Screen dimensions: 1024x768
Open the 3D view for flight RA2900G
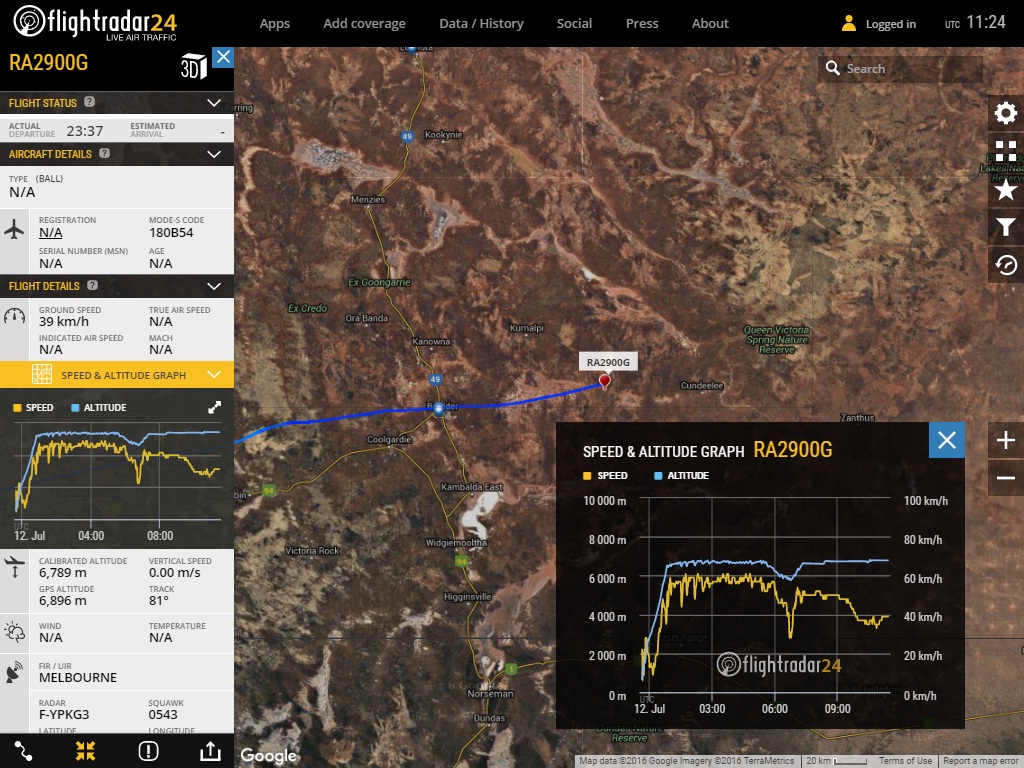click(x=193, y=67)
